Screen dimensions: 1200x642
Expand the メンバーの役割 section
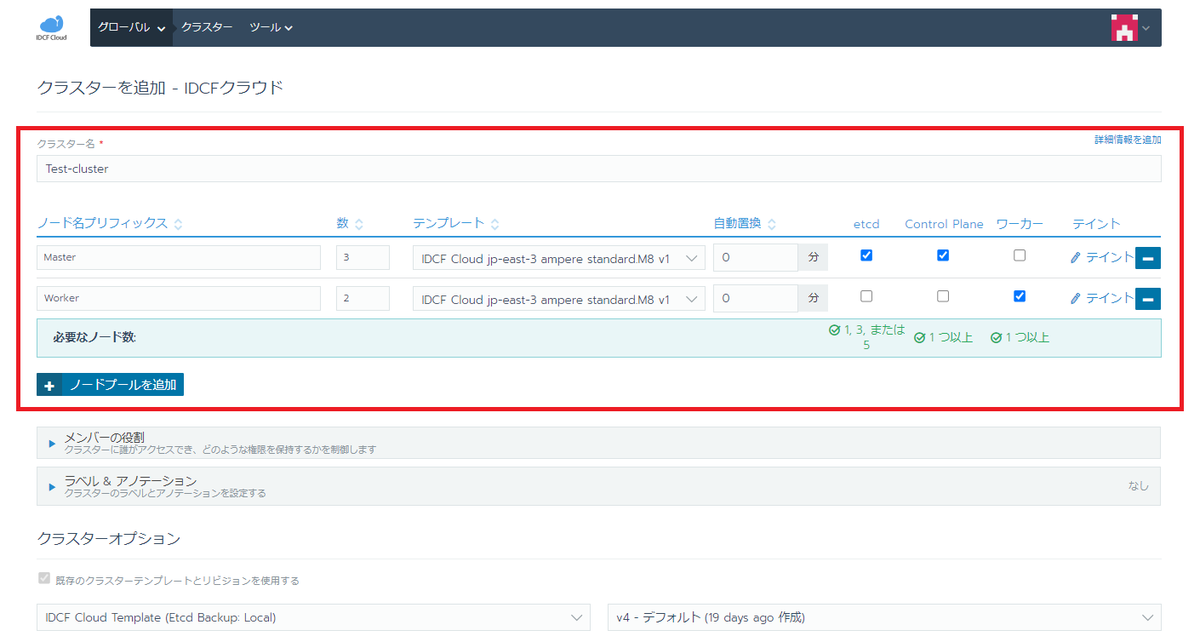tap(599, 443)
